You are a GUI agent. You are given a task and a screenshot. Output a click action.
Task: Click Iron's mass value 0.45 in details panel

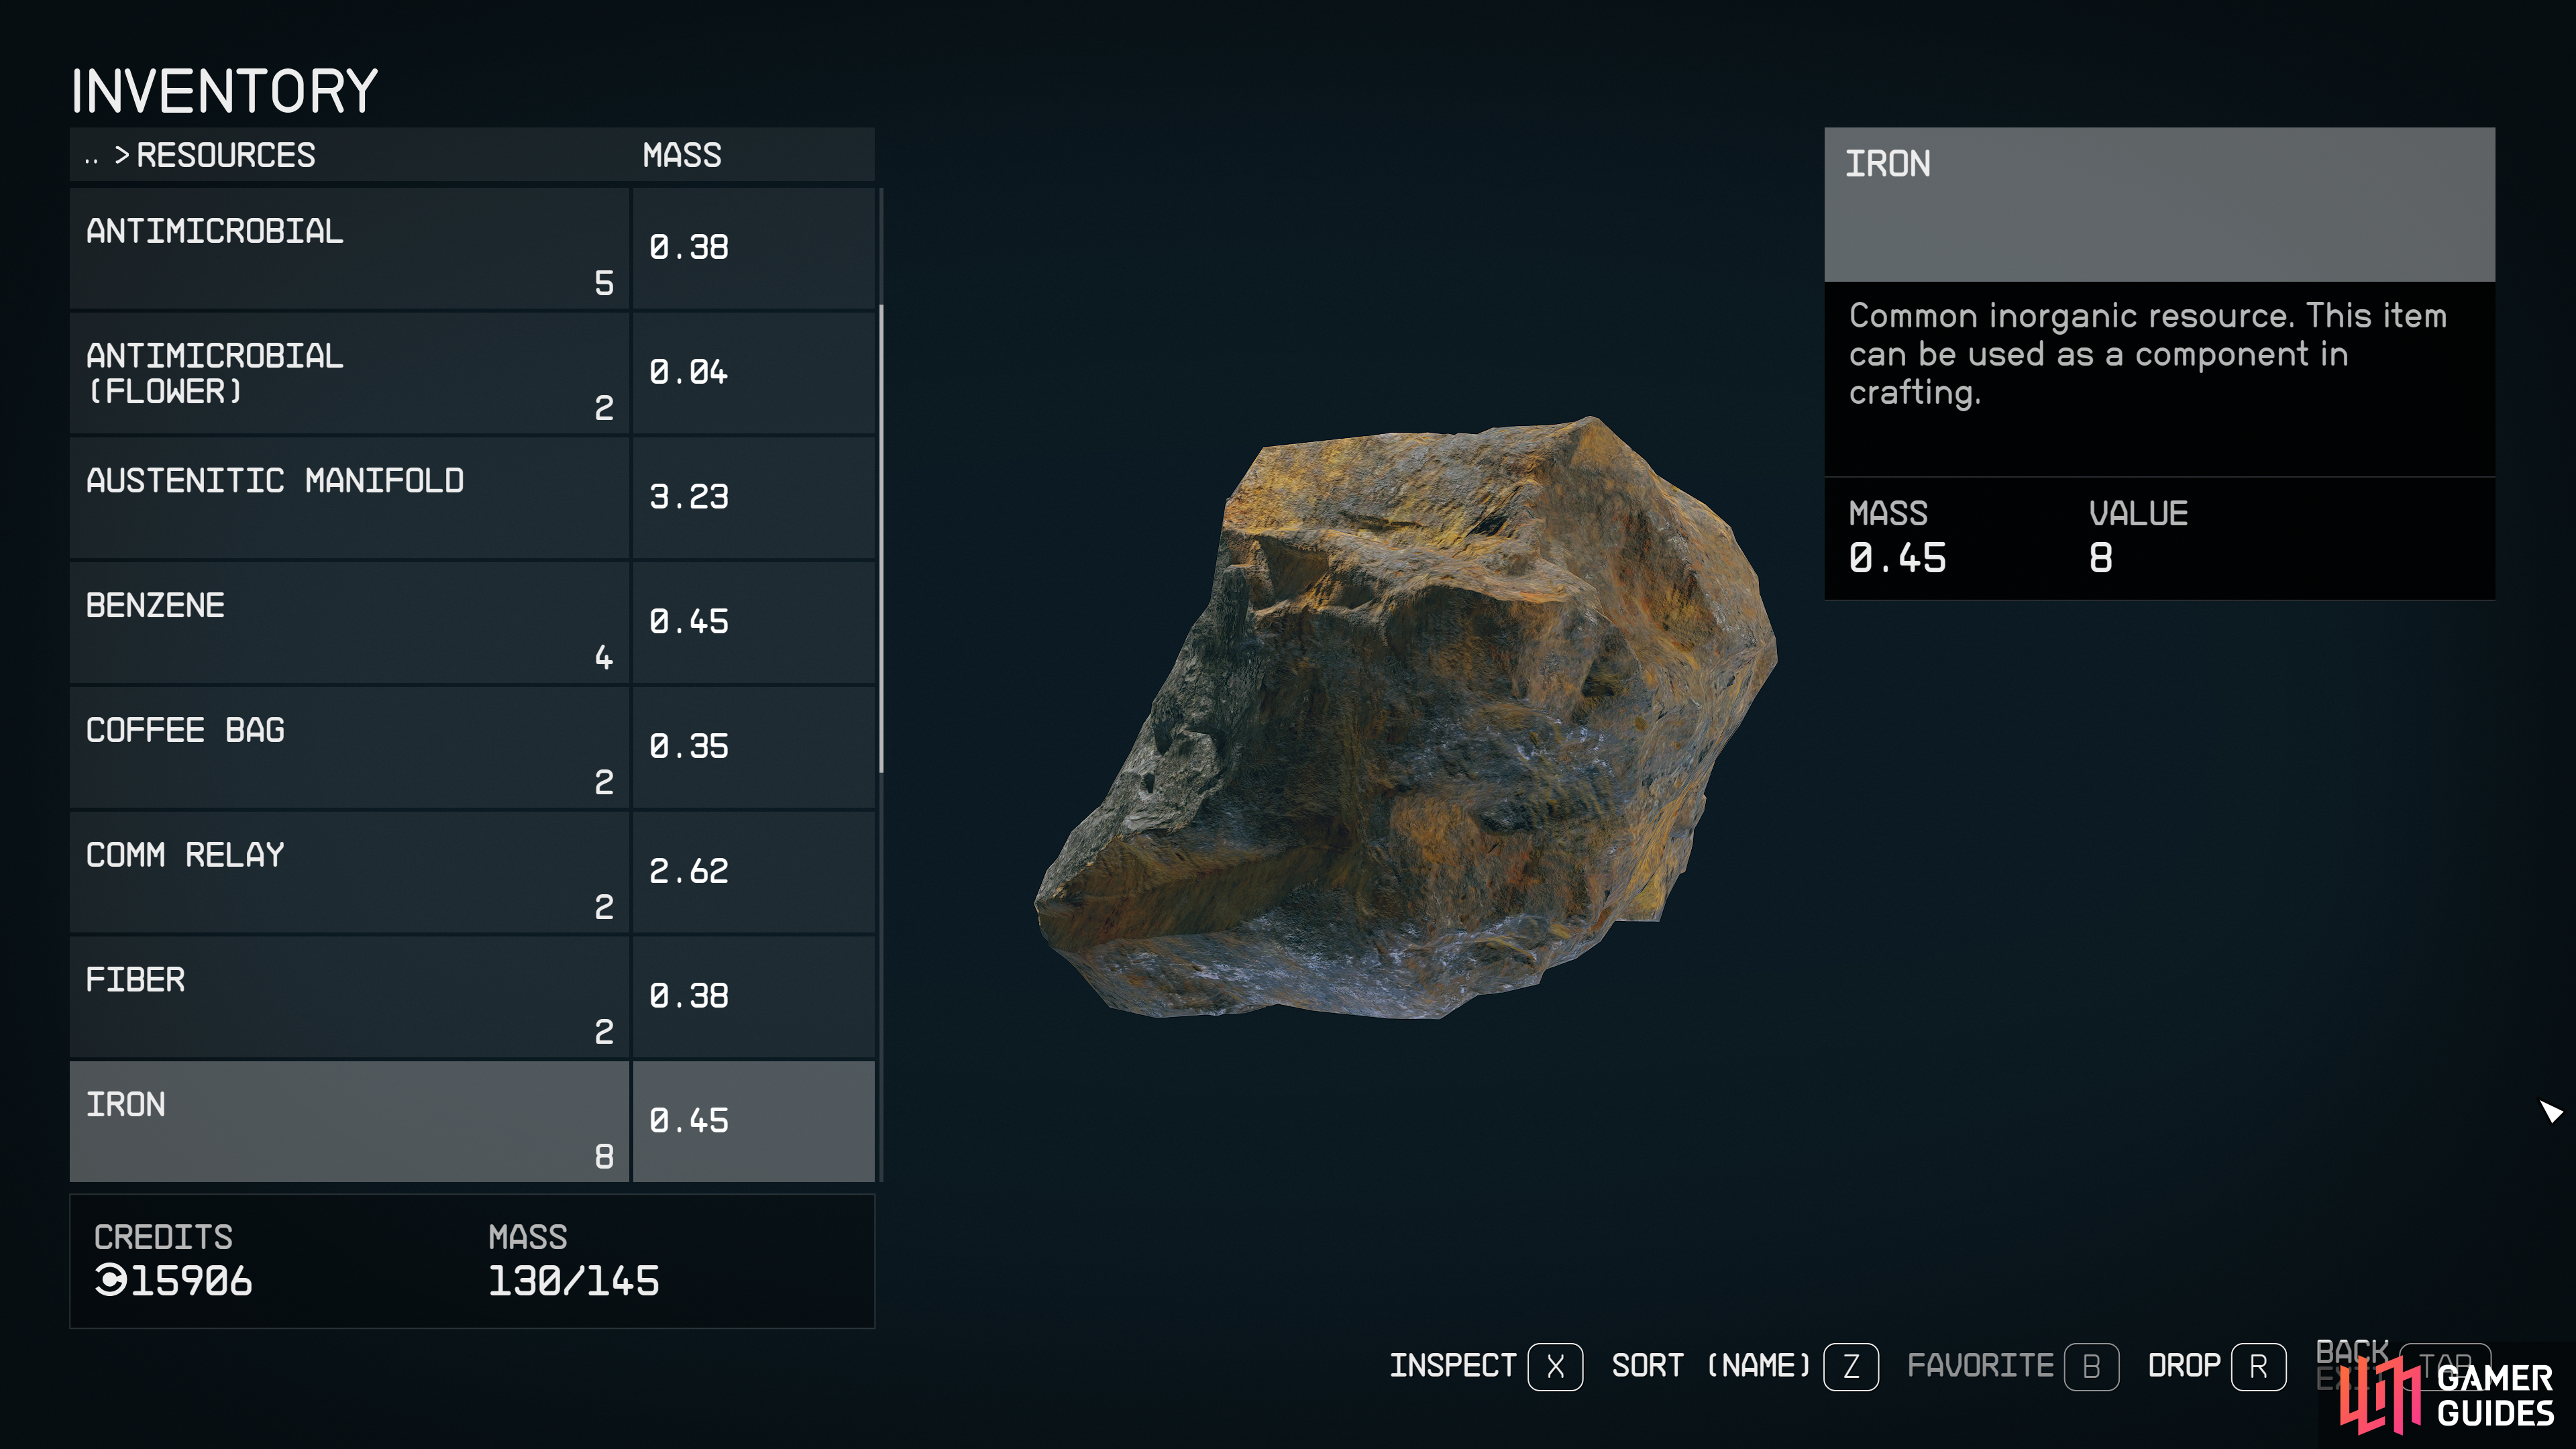pyautogui.click(x=1897, y=558)
